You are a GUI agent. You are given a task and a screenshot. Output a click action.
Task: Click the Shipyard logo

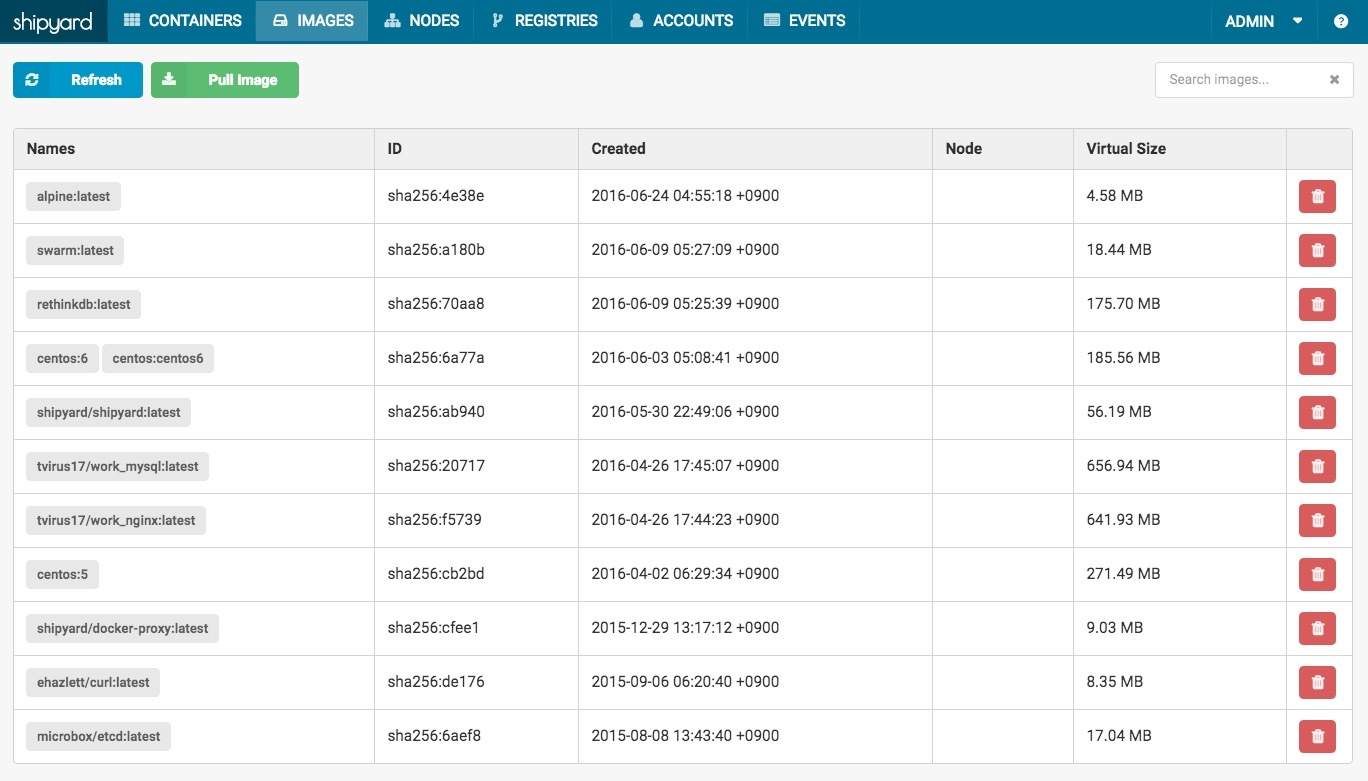pos(53,21)
